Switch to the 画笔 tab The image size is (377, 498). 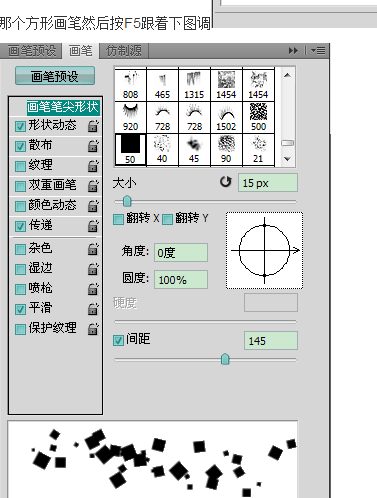coord(80,51)
